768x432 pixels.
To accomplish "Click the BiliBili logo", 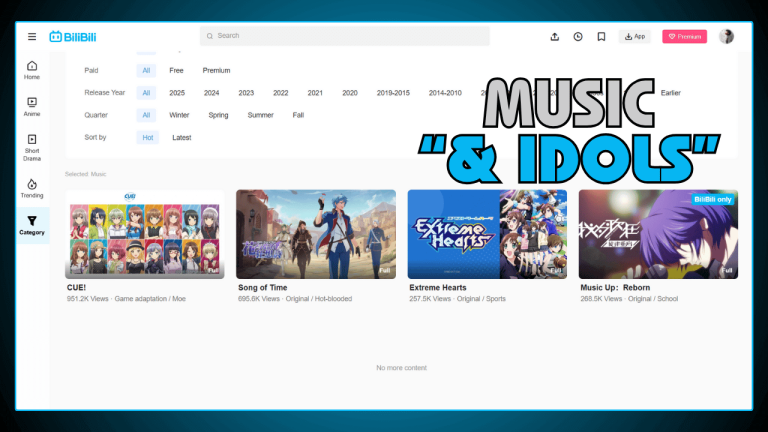I will (72, 36).
